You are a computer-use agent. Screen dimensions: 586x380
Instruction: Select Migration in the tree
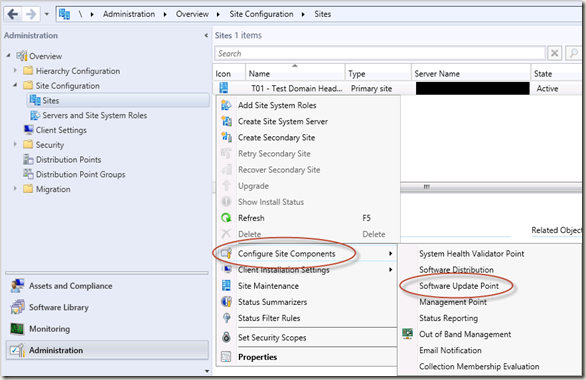click(53, 189)
